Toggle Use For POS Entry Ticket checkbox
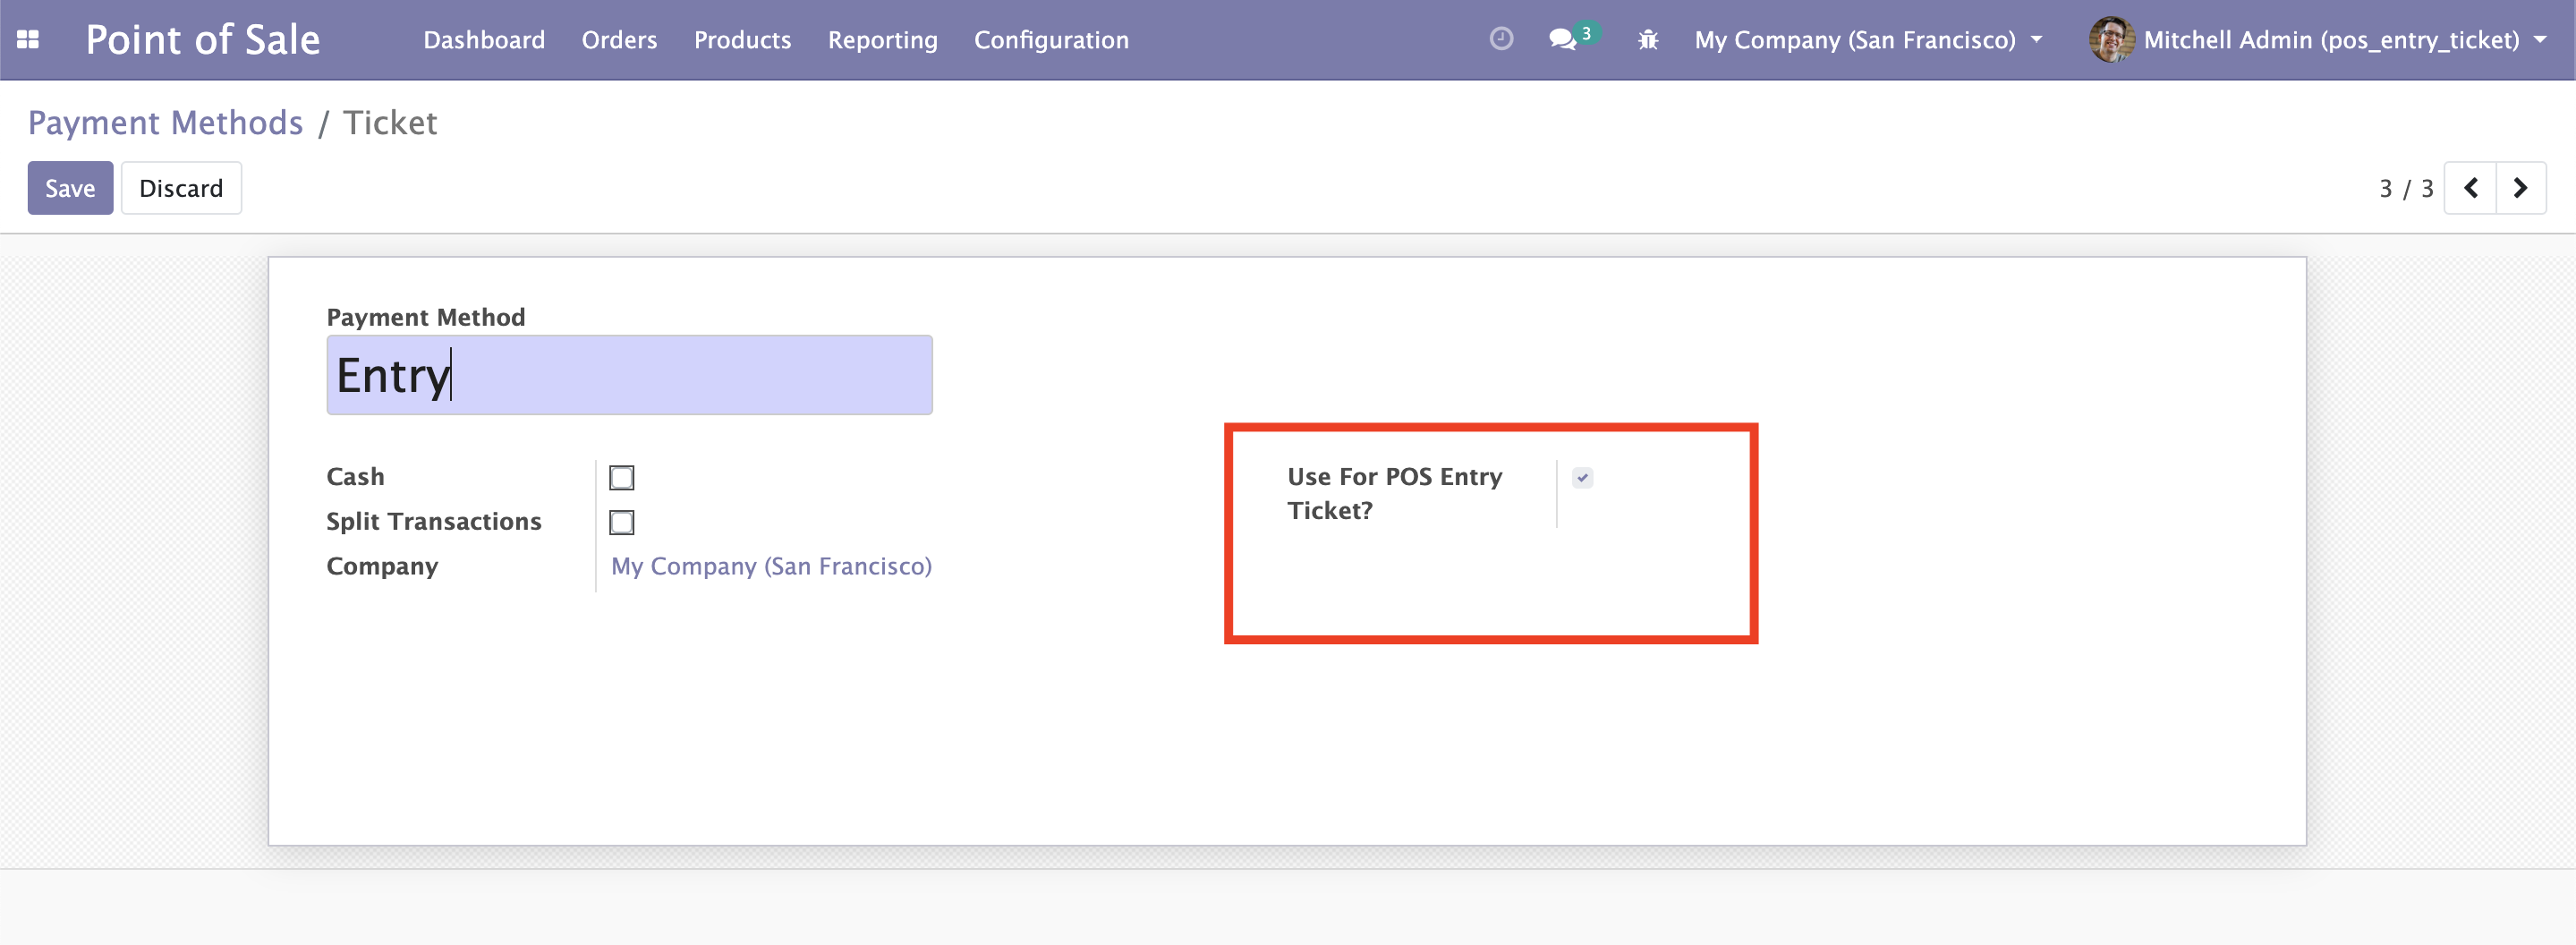2576x945 pixels. coord(1582,478)
